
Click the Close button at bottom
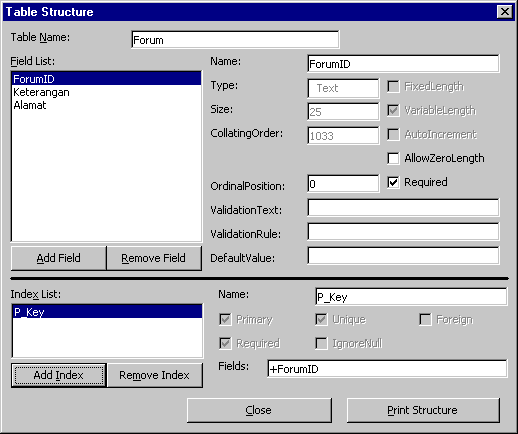(259, 410)
